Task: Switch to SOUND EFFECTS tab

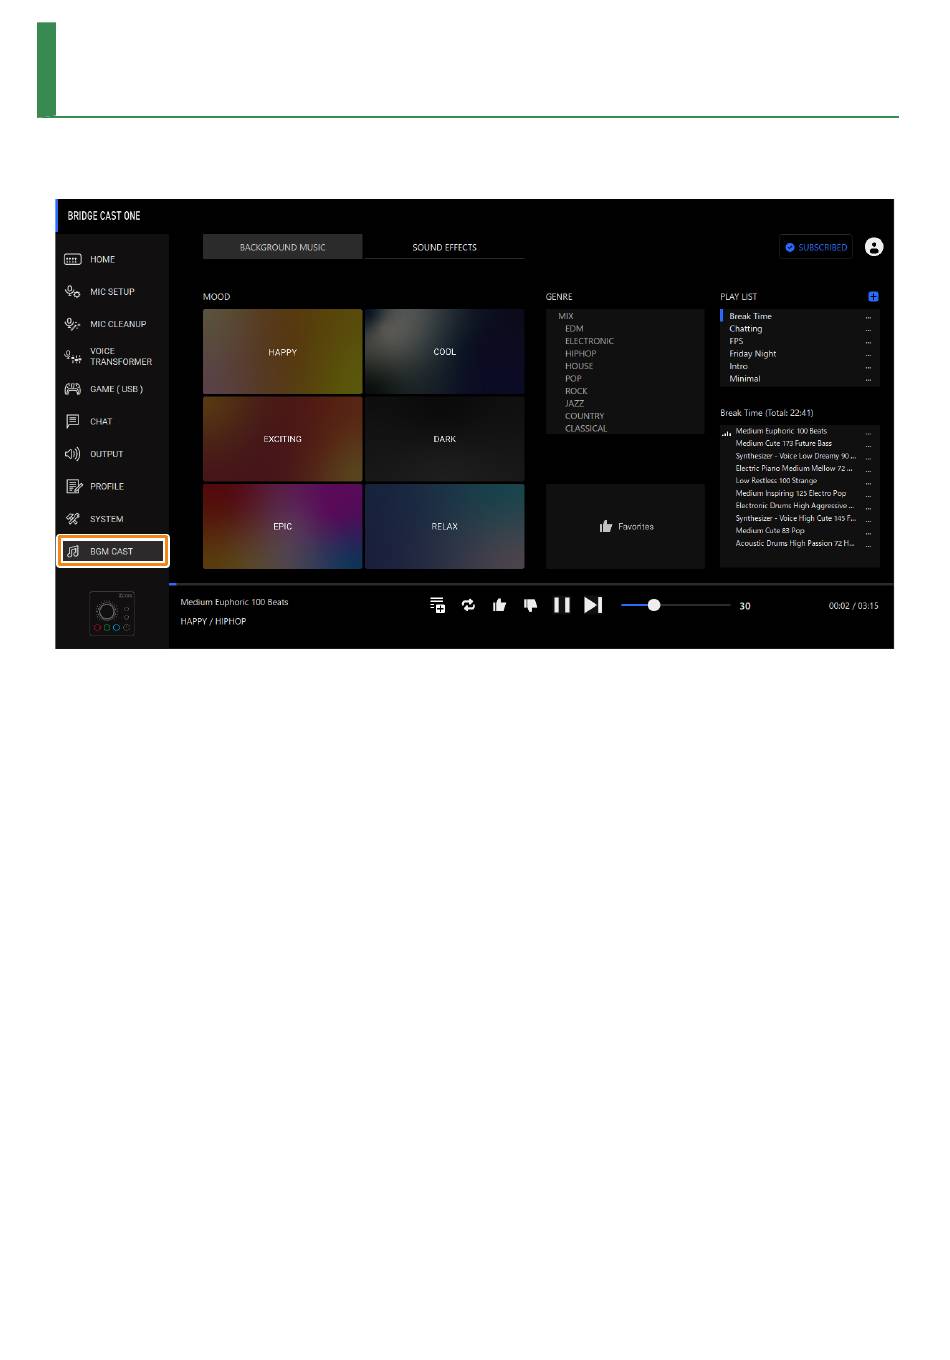Action: 444,247
